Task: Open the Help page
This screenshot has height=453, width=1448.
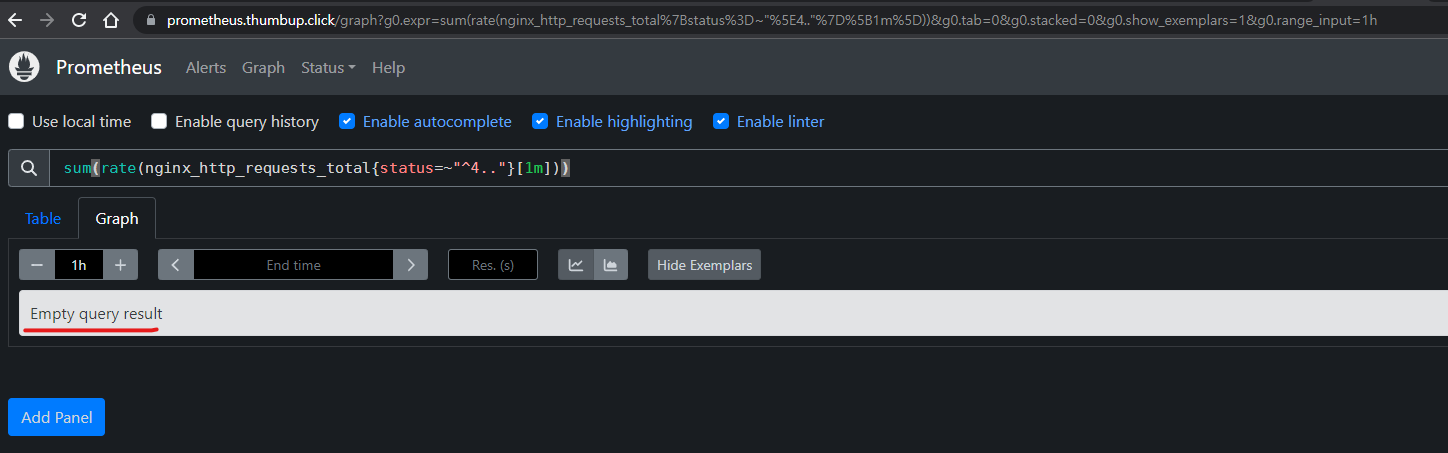Action: coord(388,67)
